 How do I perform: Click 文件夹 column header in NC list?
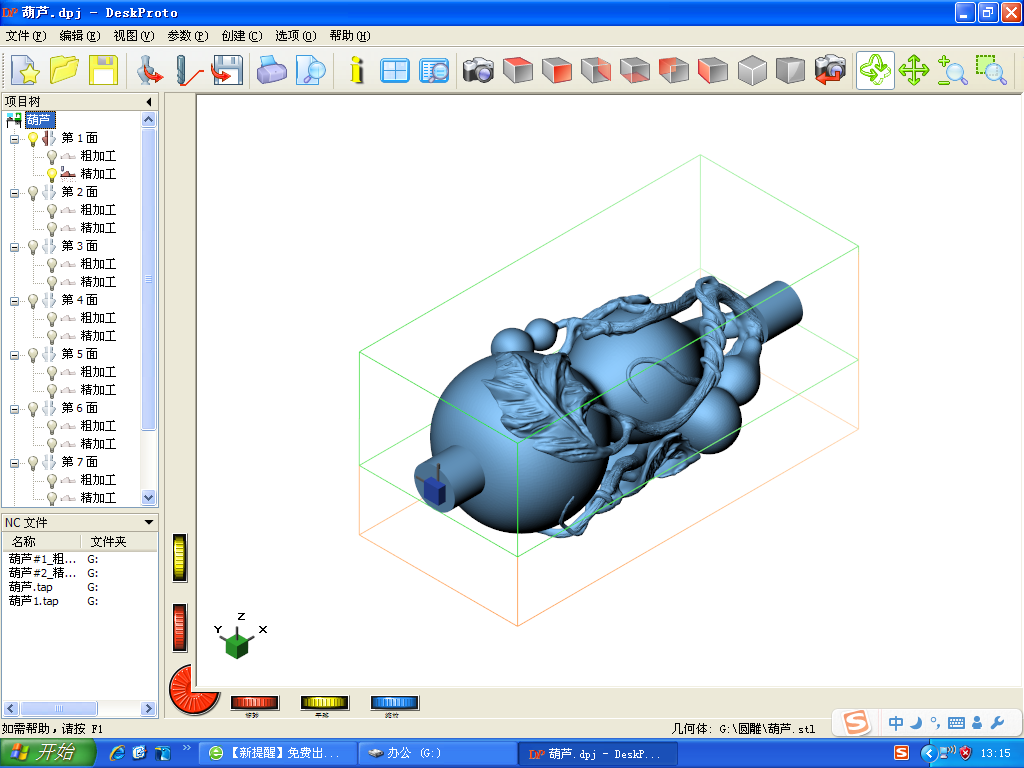pyautogui.click(x=119, y=541)
